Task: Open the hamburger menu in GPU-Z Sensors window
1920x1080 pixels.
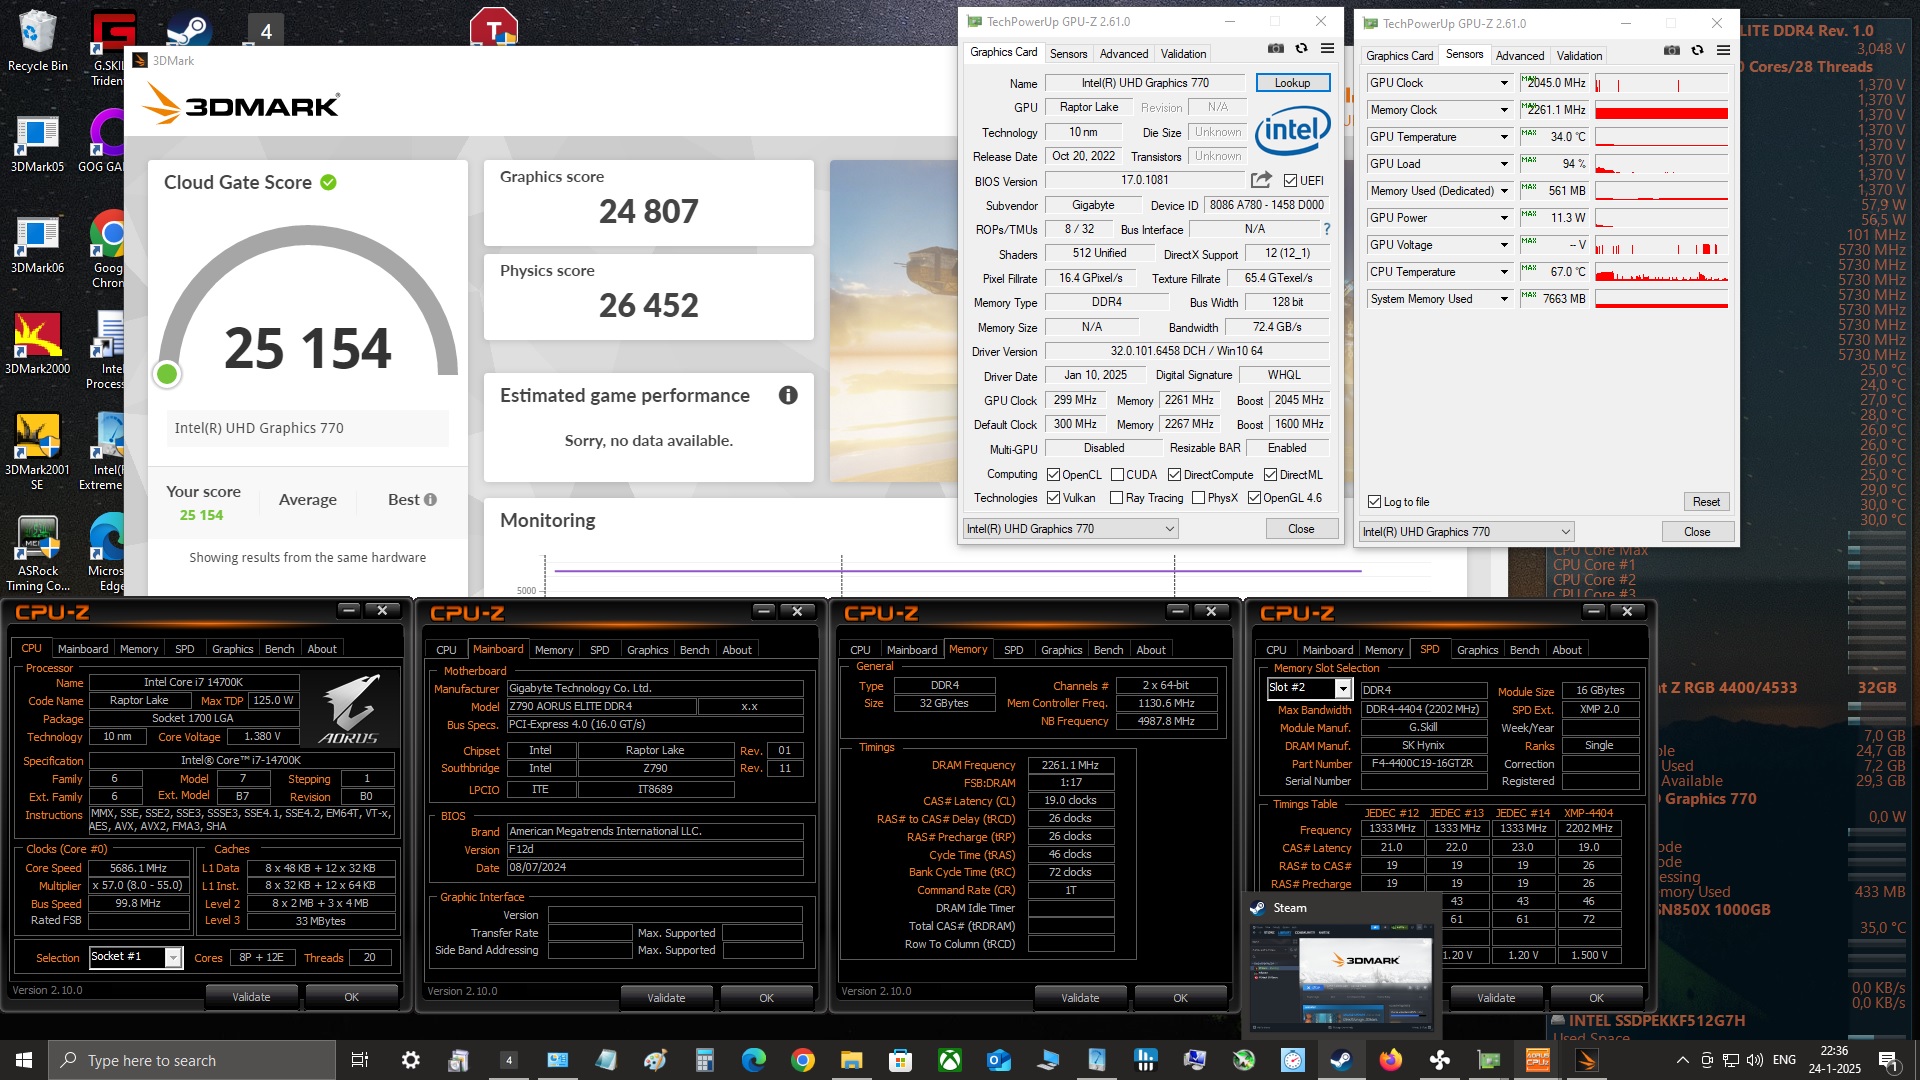Action: (x=1723, y=50)
